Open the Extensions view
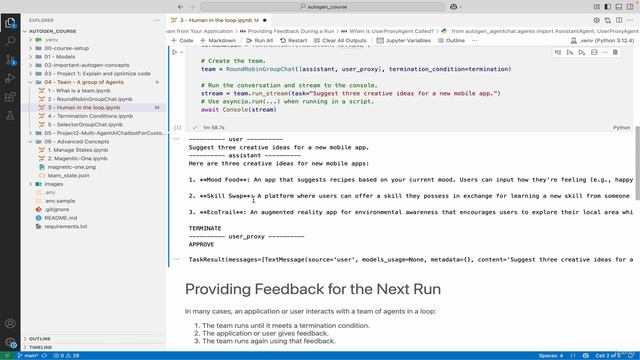Screen dimensions: 640x360 click(x=10, y=97)
